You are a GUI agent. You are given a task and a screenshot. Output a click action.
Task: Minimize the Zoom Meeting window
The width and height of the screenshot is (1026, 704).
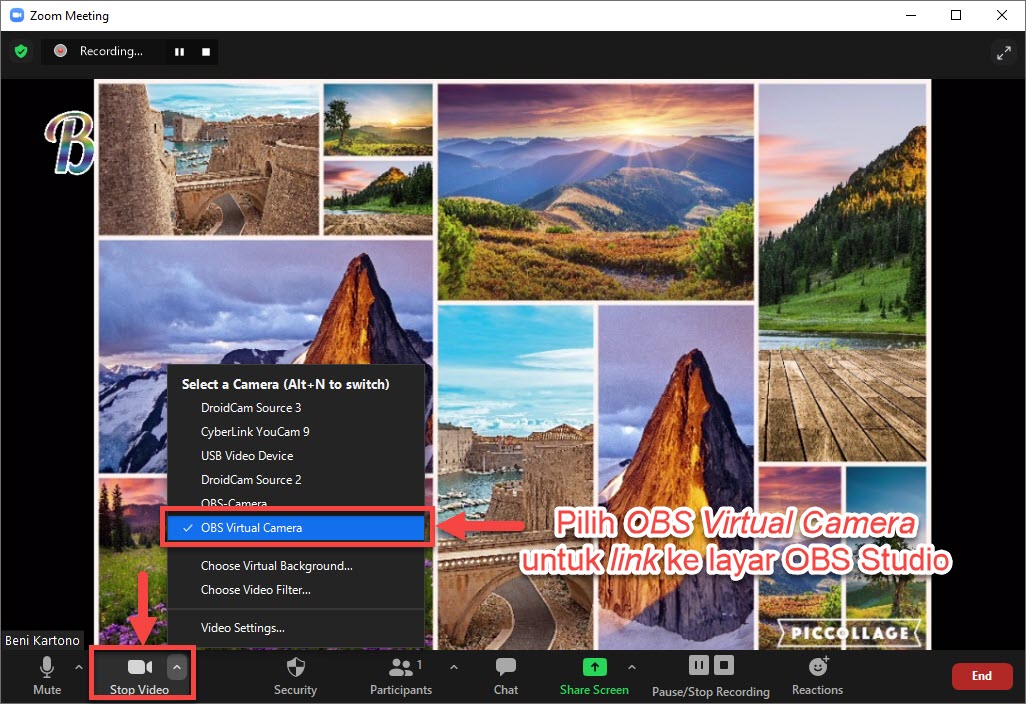click(910, 15)
